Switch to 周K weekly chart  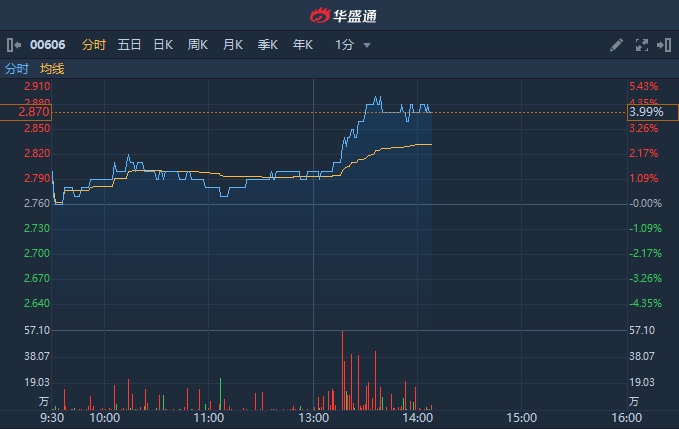tap(198, 45)
